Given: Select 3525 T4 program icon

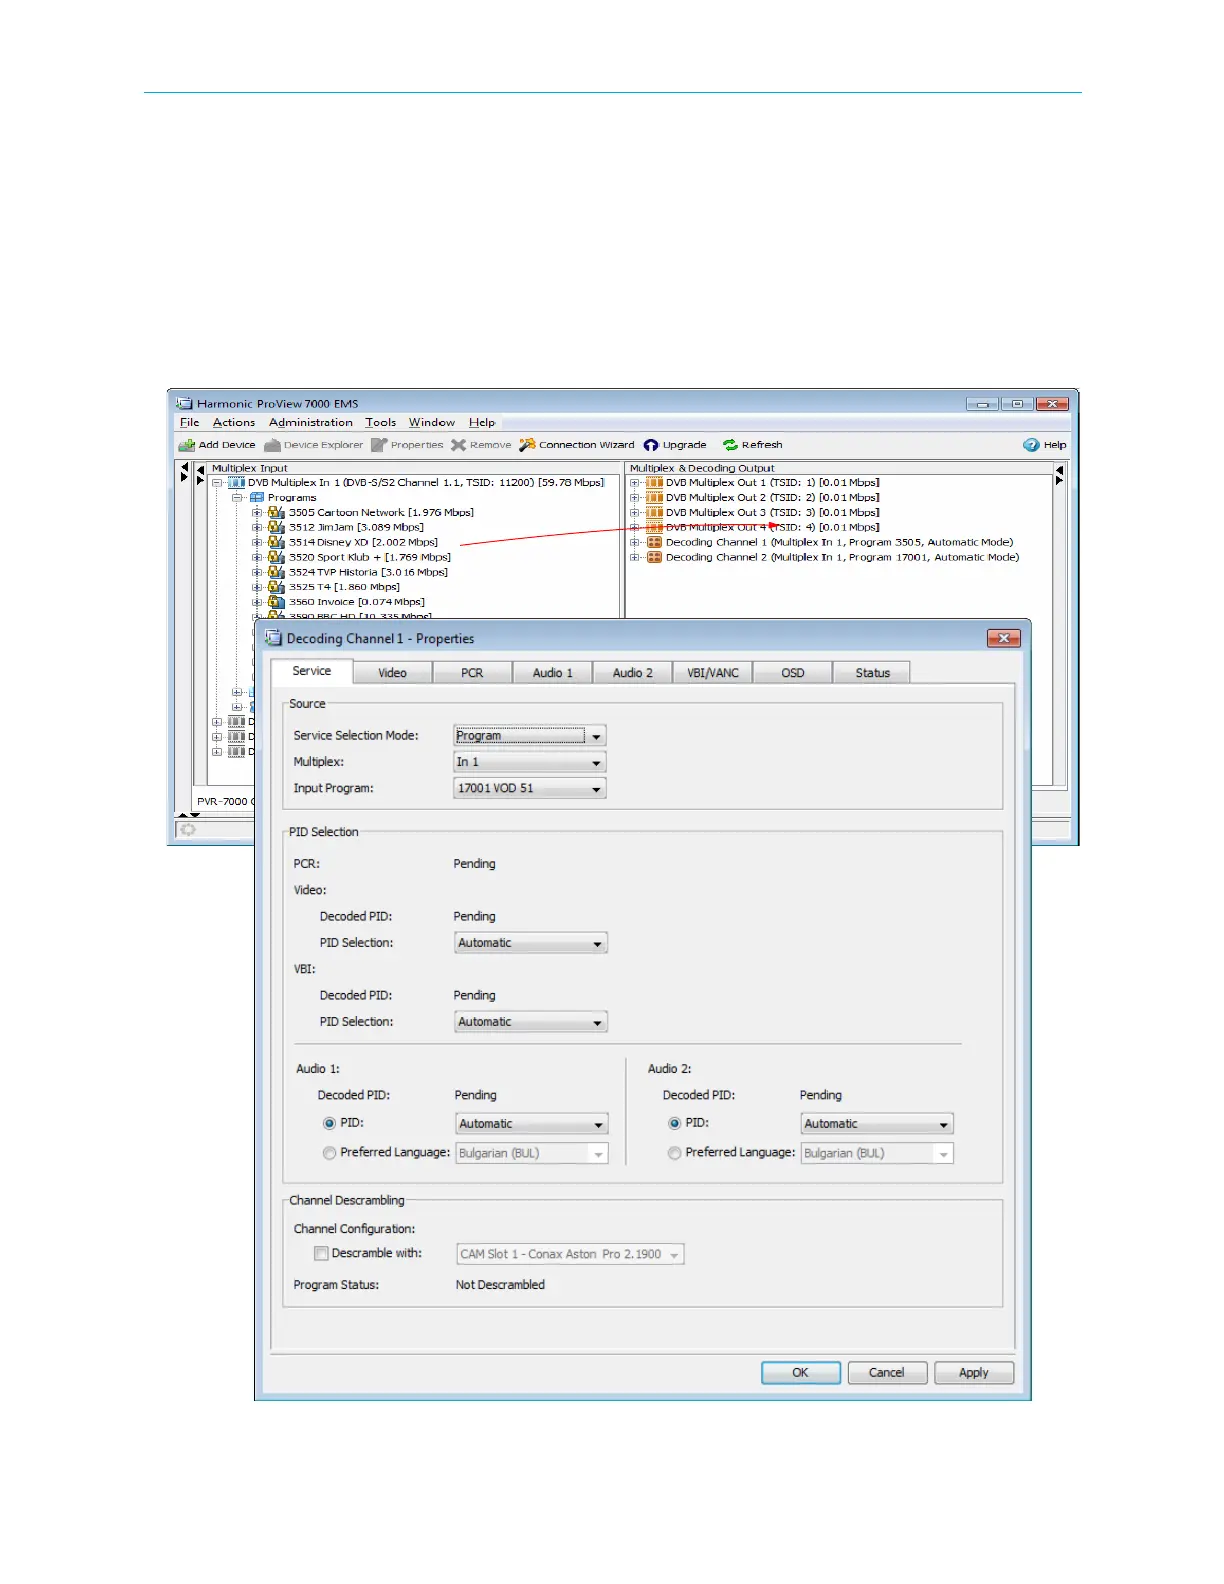Looking at the screenshot, I should [276, 587].
